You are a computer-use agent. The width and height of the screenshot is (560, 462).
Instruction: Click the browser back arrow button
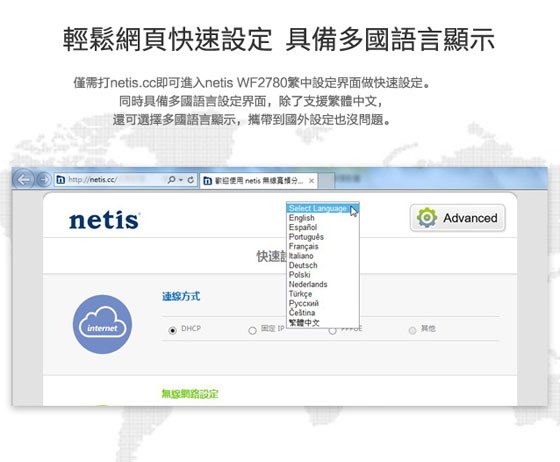coord(24,179)
